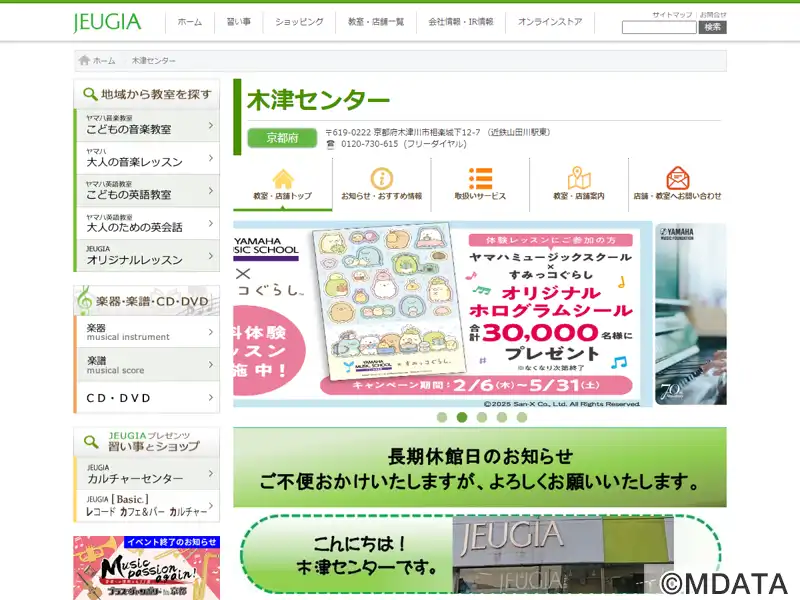Open the Music passion again event banner

(x=147, y=568)
